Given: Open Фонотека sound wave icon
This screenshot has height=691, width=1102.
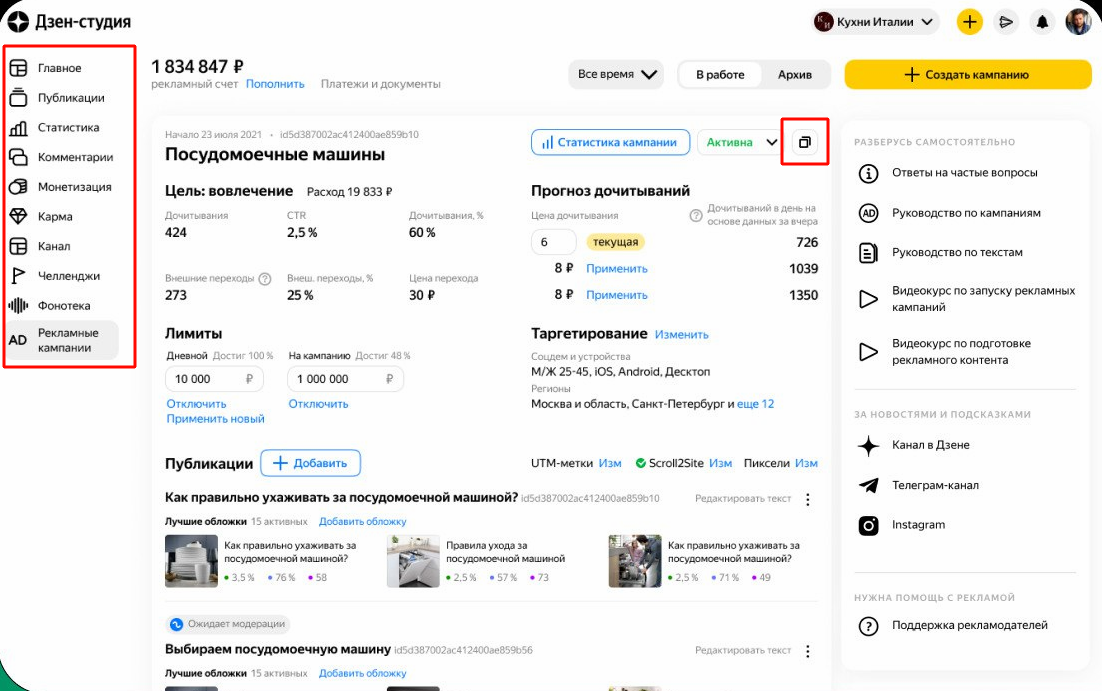Looking at the screenshot, I should click(x=18, y=306).
